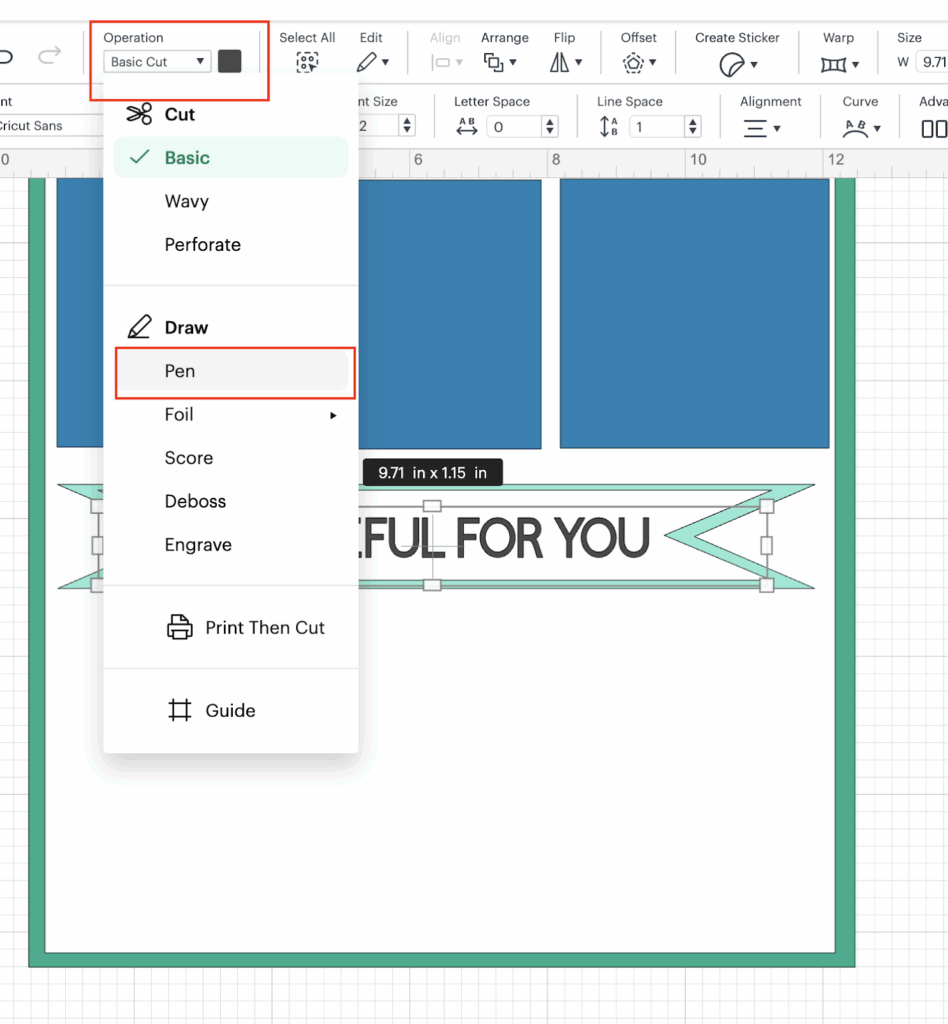This screenshot has width=948, height=1024.
Task: Click the Letter Space icon
Action: click(467, 126)
